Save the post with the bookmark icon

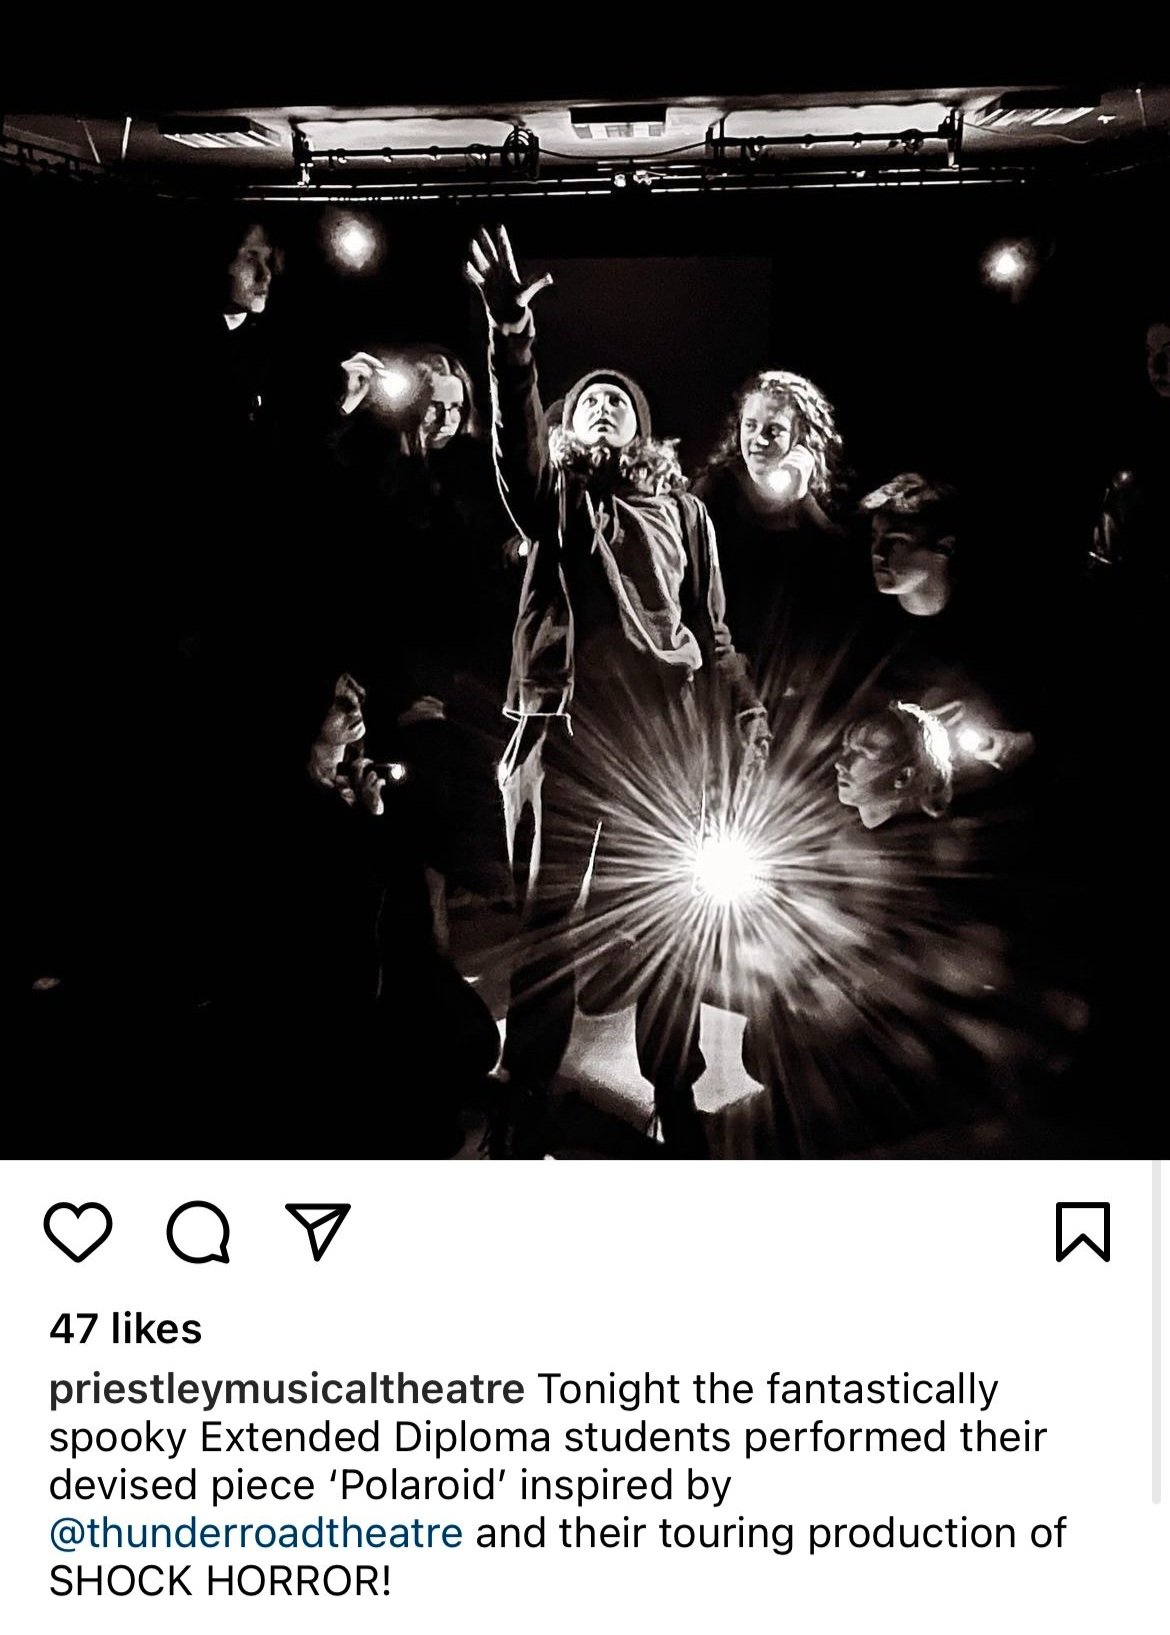1083,1231
